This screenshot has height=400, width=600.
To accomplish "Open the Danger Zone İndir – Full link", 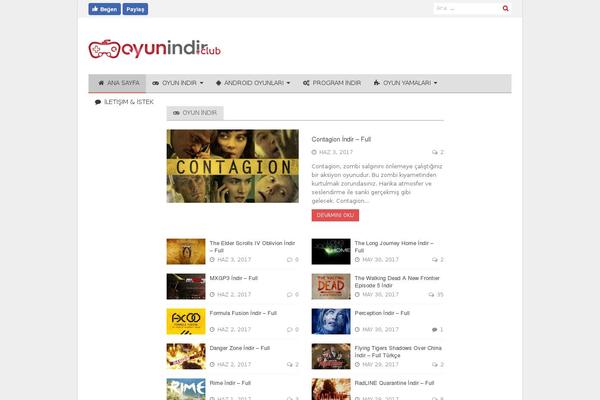I will (240, 348).
